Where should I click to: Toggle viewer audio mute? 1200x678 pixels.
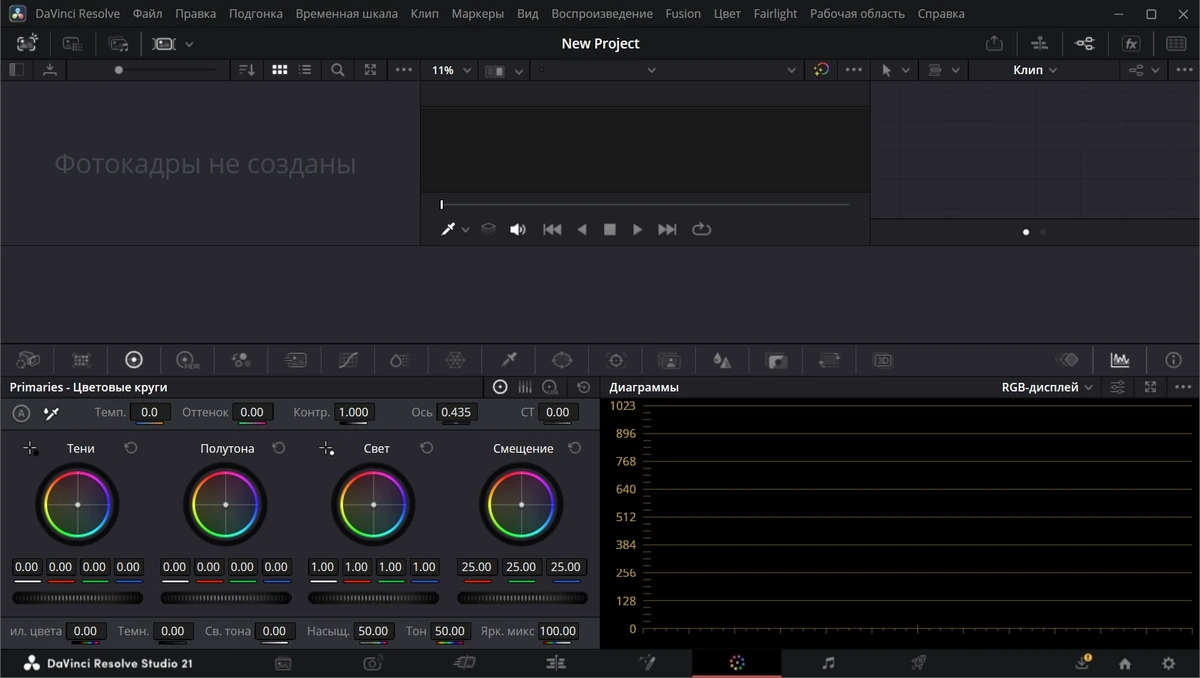click(518, 229)
